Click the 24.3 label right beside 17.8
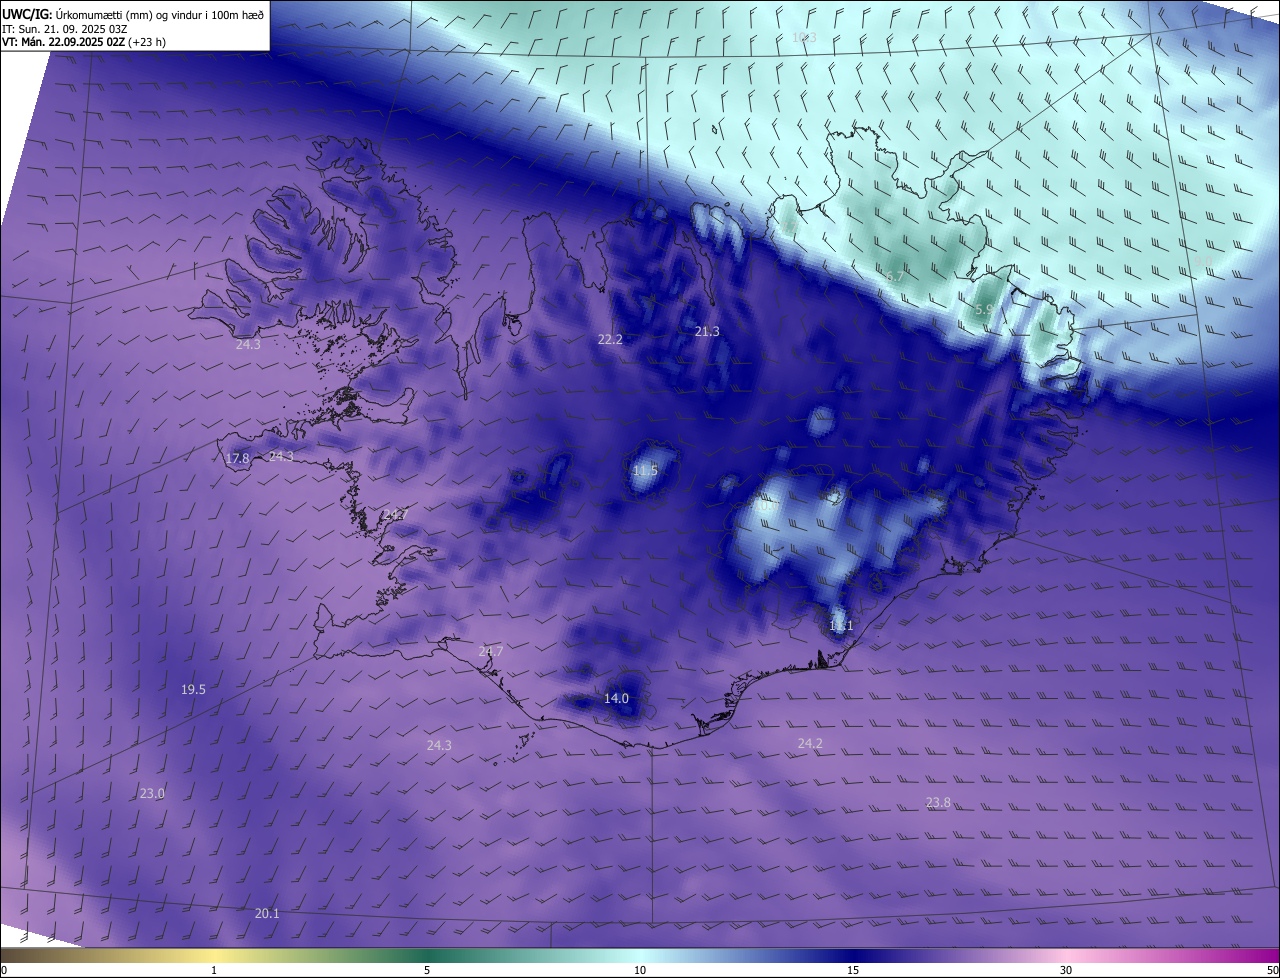This screenshot has width=1280, height=978. tap(281, 456)
